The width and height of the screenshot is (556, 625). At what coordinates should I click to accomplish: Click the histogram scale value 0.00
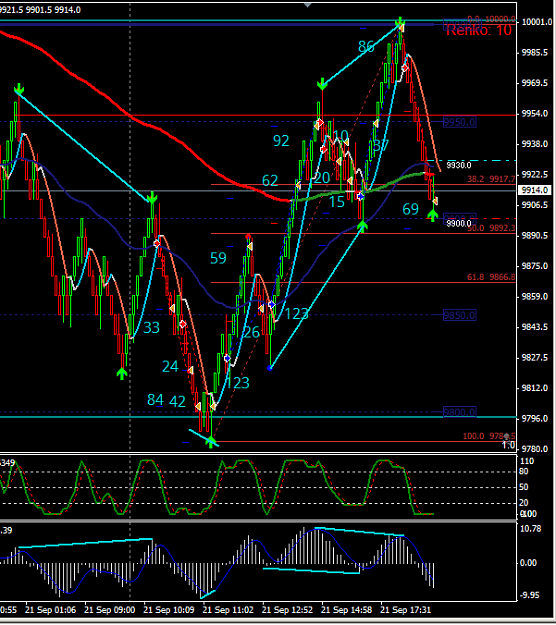[529, 563]
